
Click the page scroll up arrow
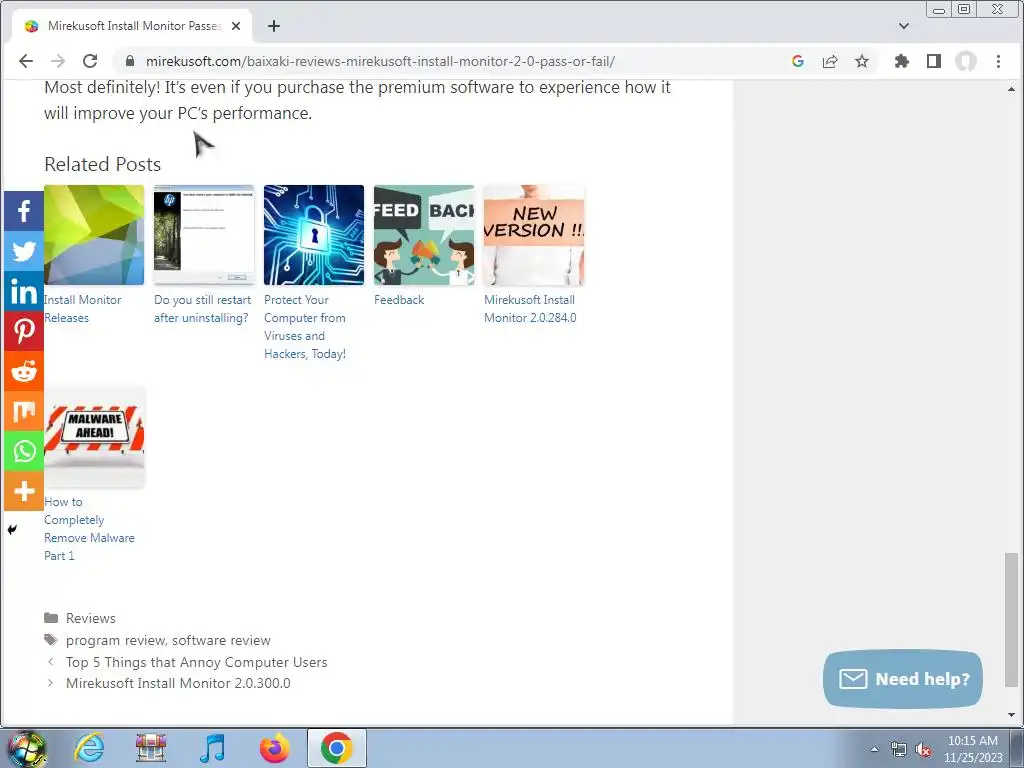(x=1011, y=89)
